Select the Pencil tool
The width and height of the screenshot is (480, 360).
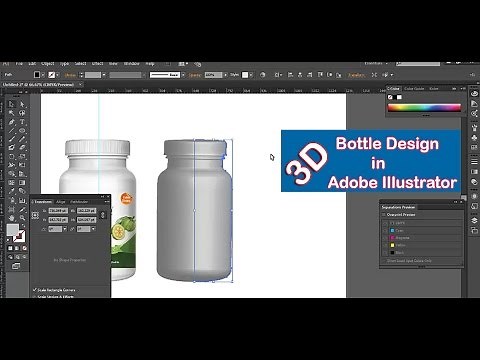[x=22, y=139]
